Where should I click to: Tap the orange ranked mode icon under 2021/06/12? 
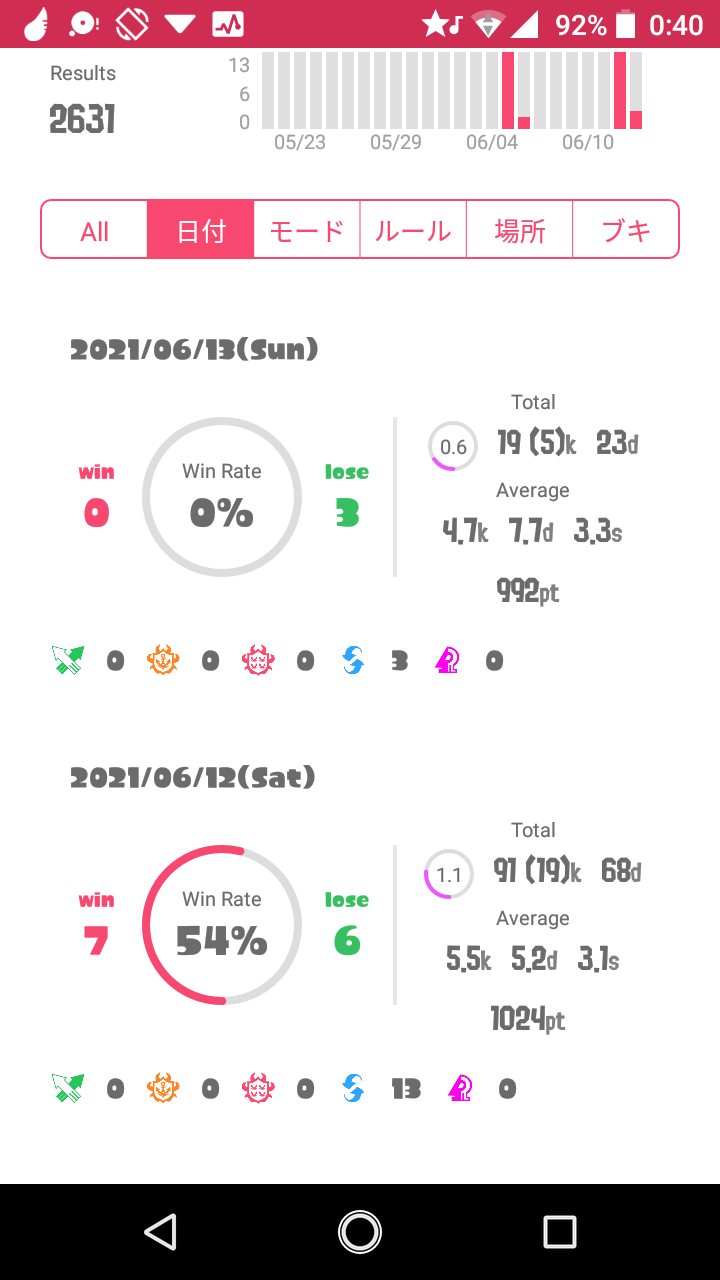(x=163, y=1088)
